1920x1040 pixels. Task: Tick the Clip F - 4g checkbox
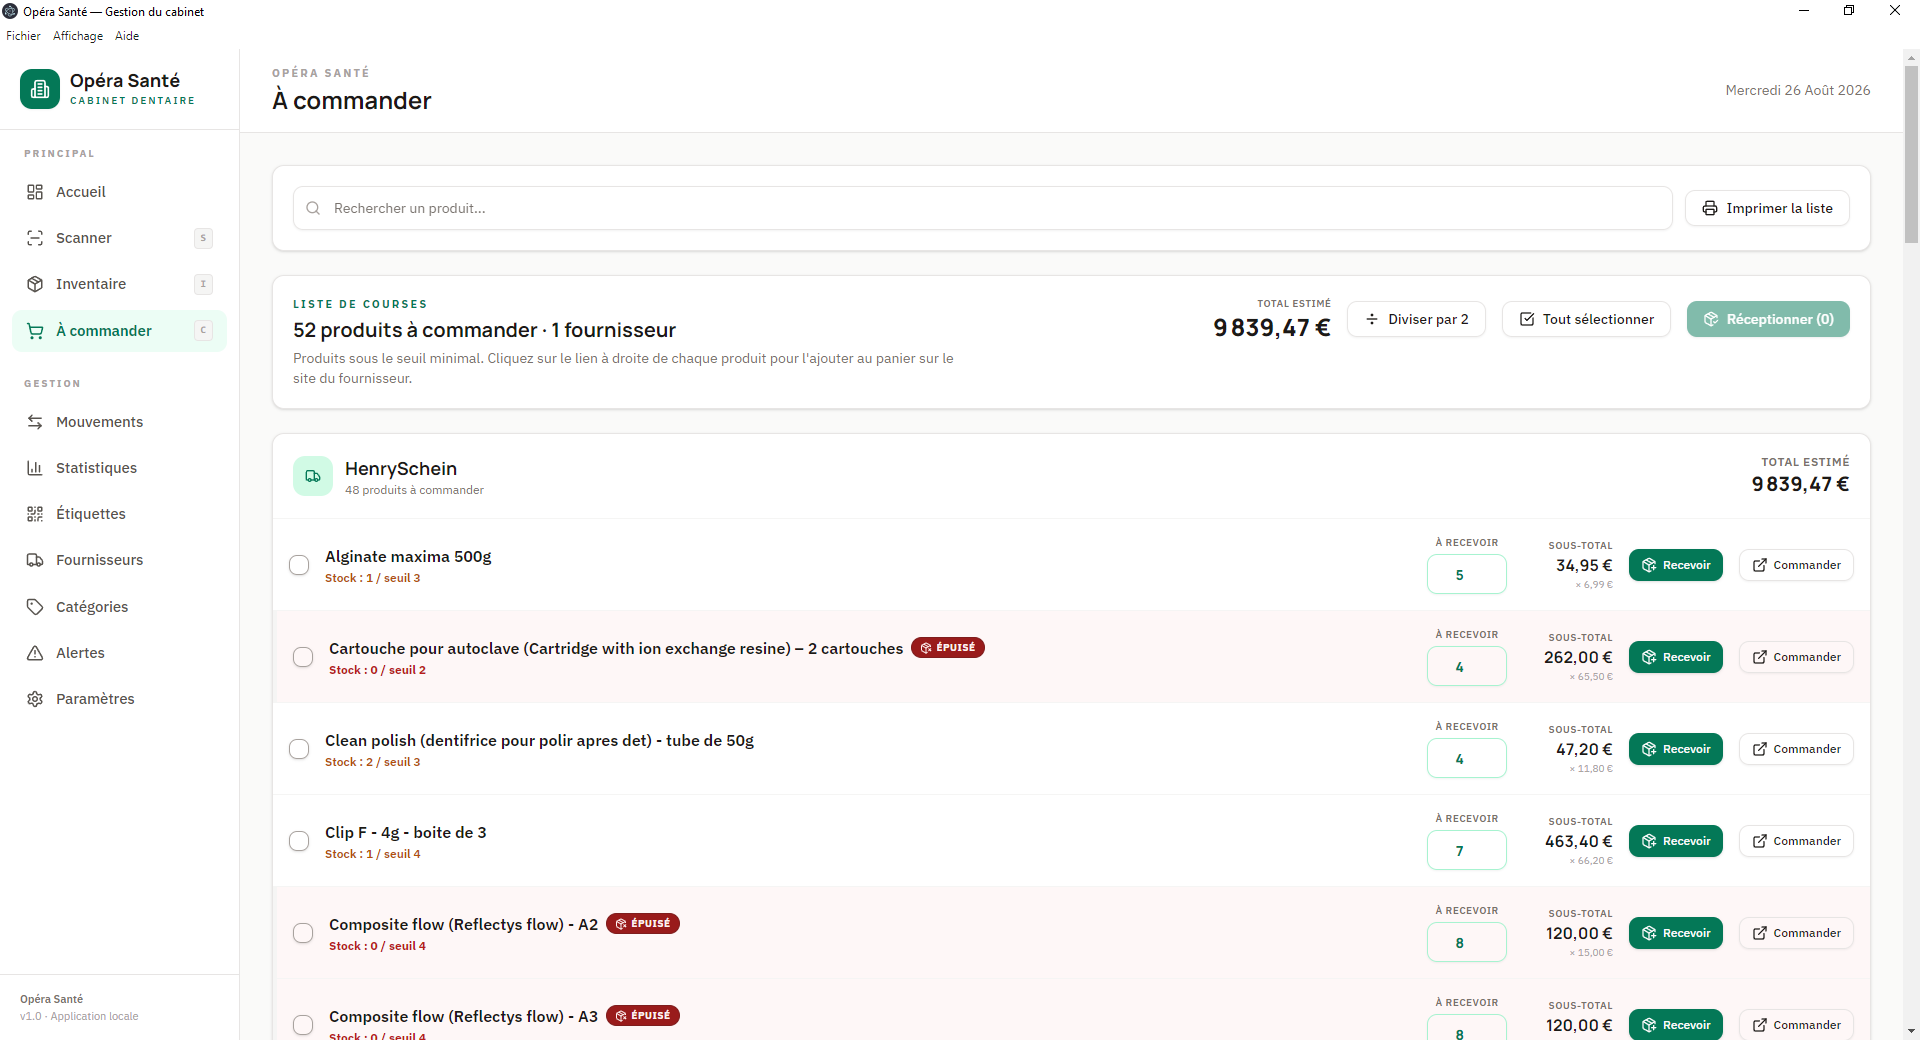point(299,841)
